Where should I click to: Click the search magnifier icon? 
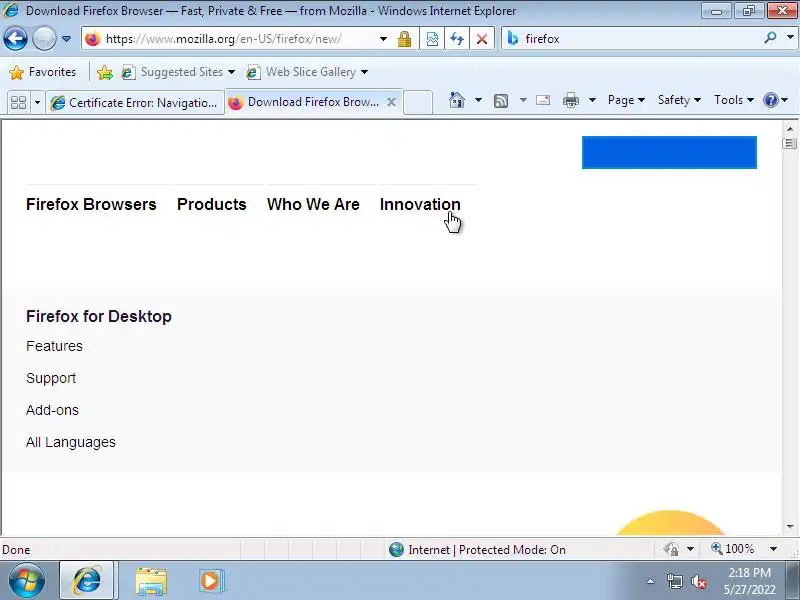(770, 38)
